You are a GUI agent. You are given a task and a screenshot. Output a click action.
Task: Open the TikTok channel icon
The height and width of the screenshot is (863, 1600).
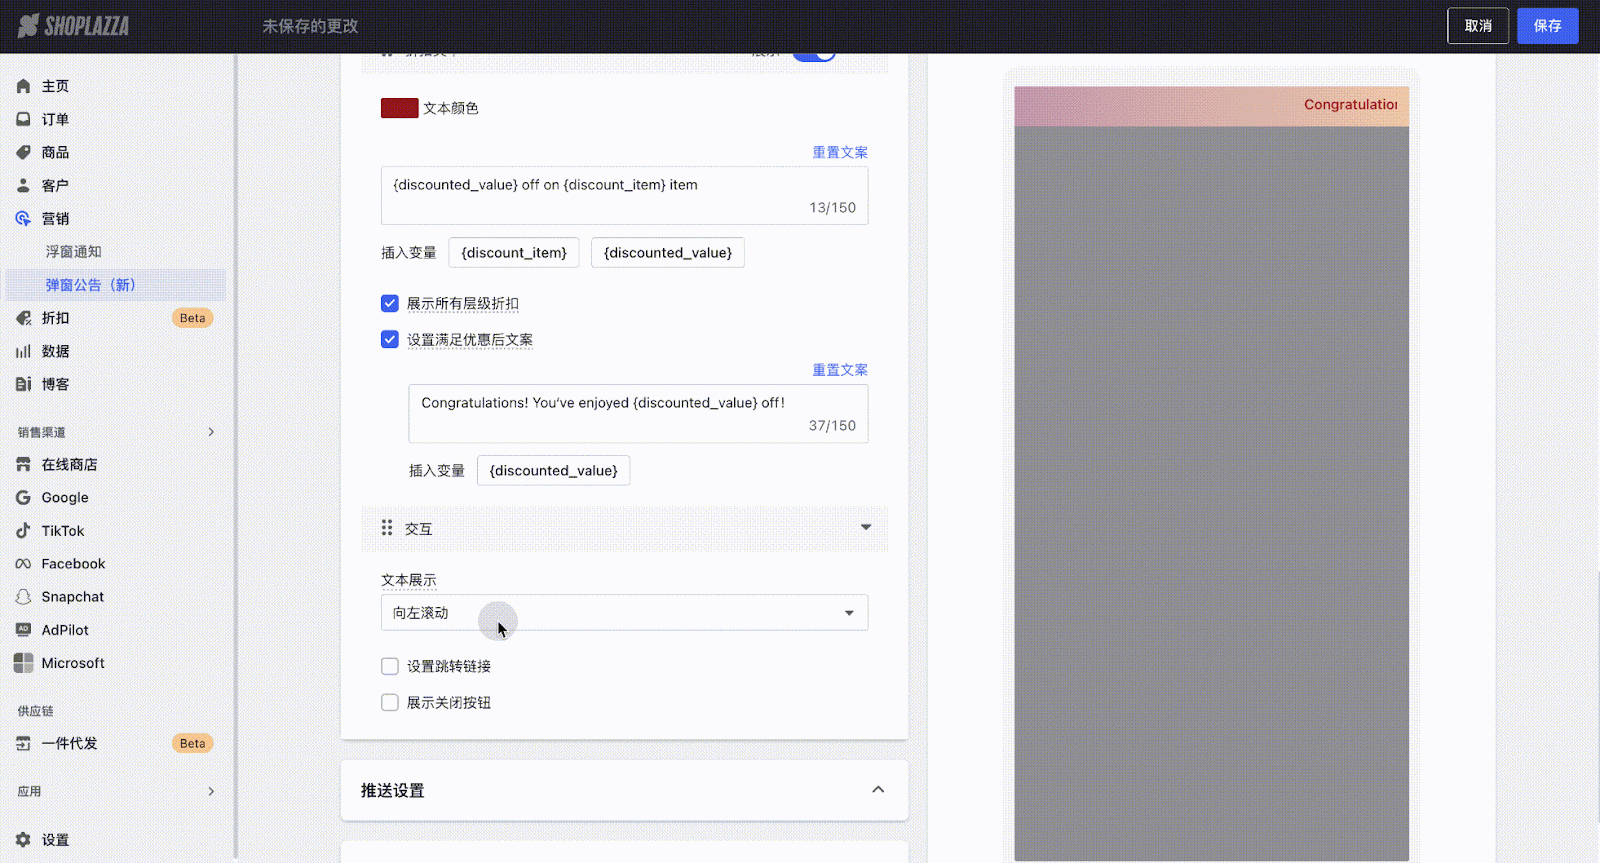click(x=23, y=530)
